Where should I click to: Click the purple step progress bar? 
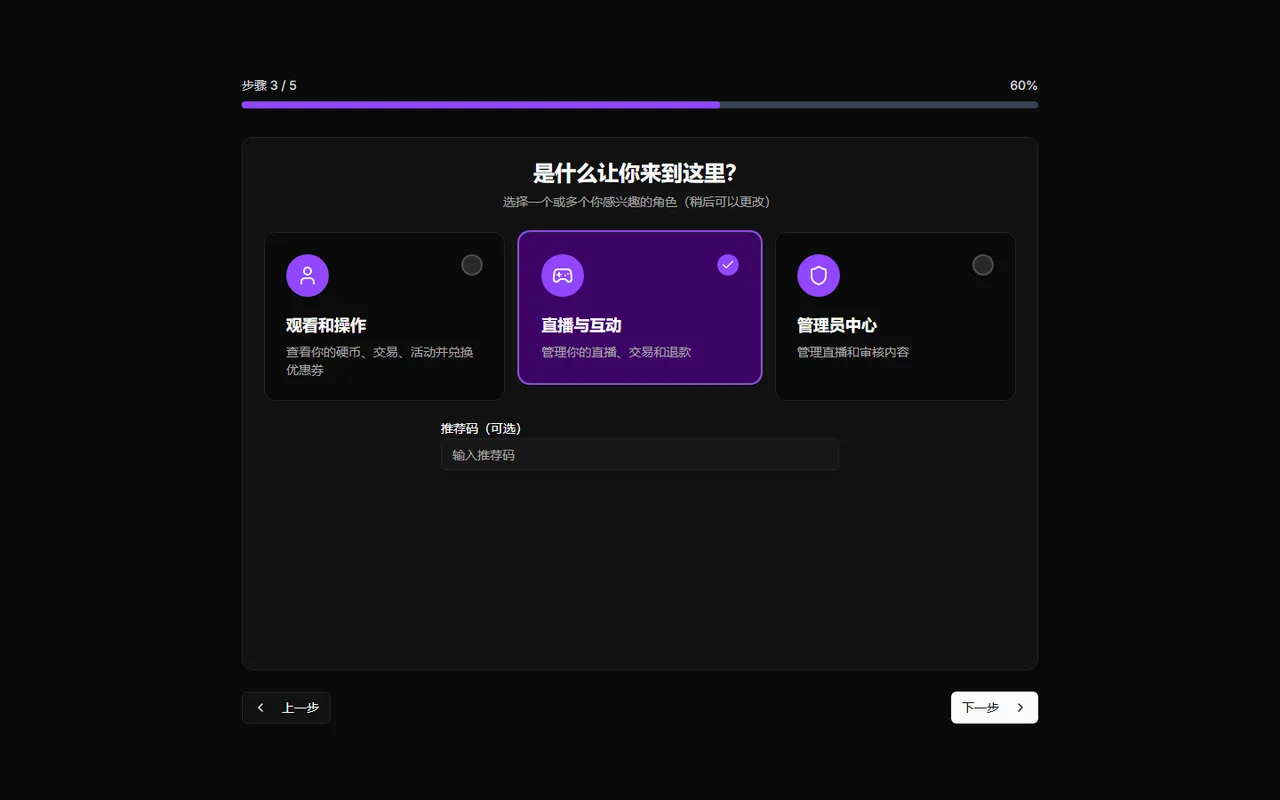(x=640, y=104)
